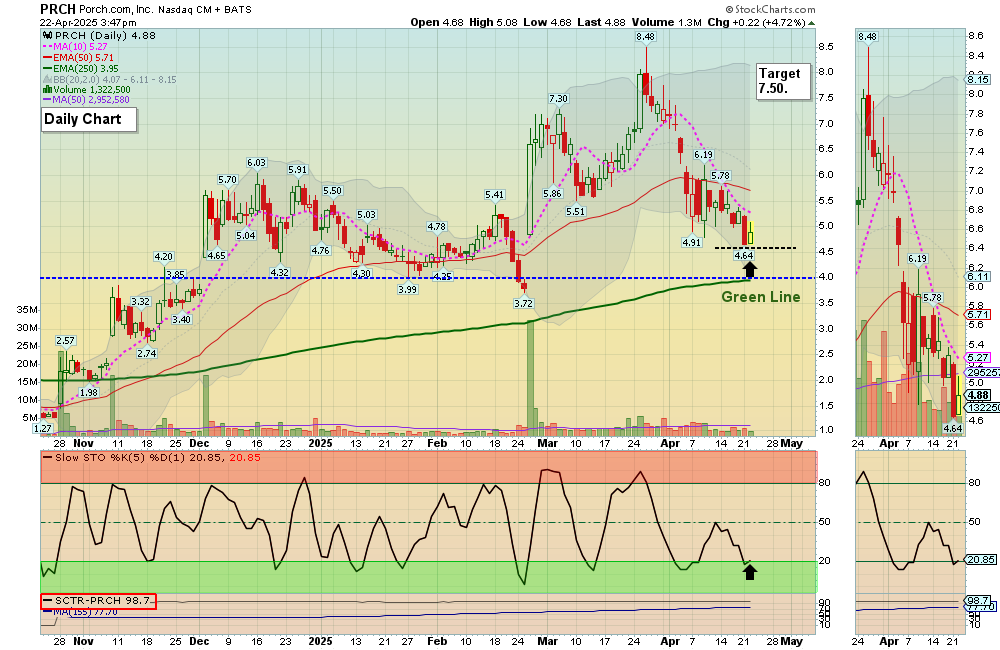Click the 8.48 high label in zoomed side panel

coord(868,37)
